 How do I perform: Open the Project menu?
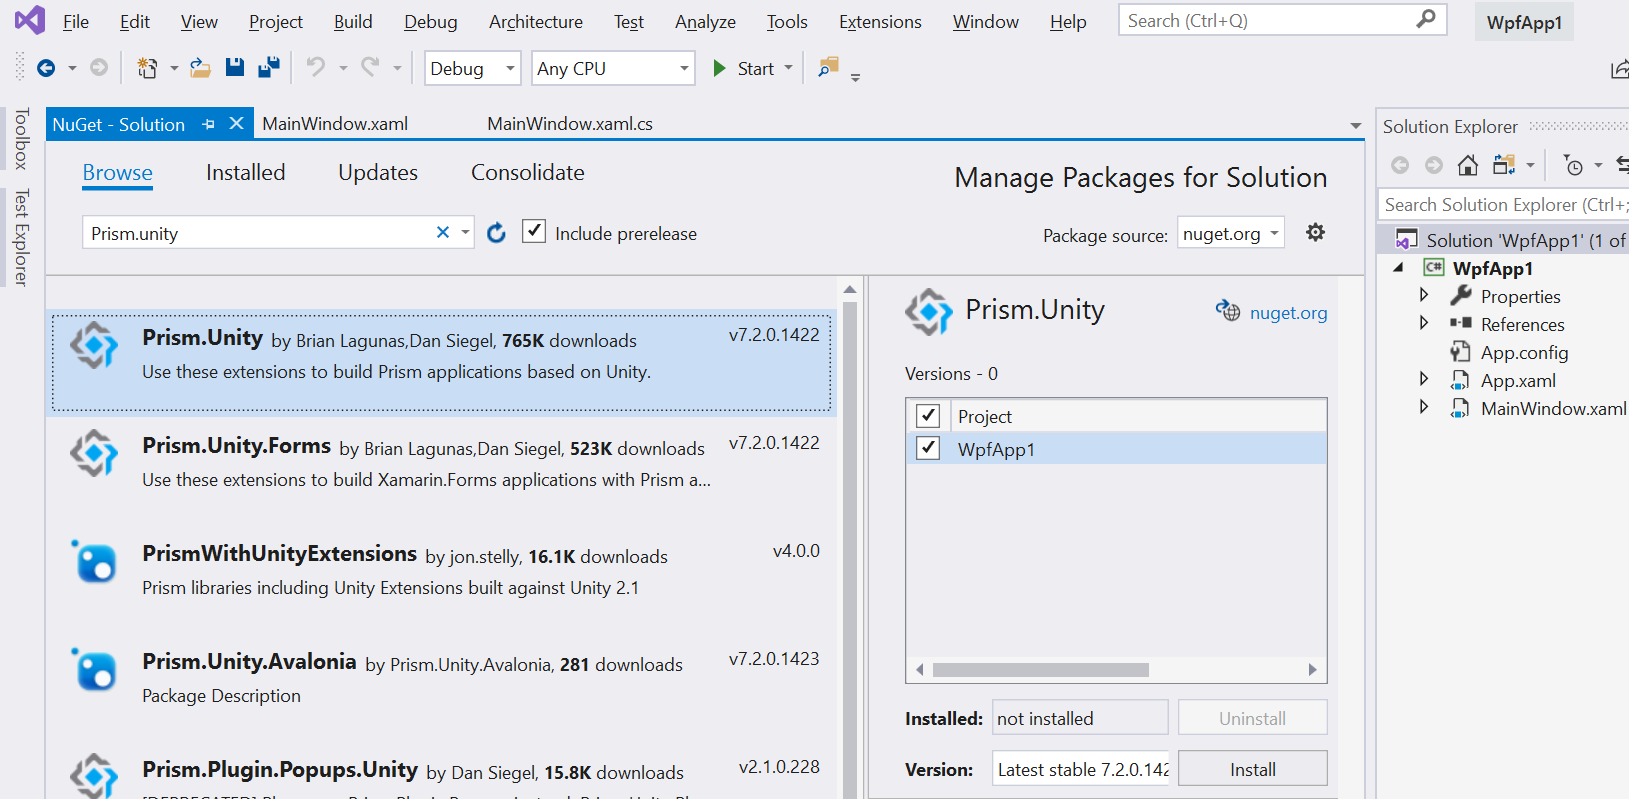[x=276, y=21]
